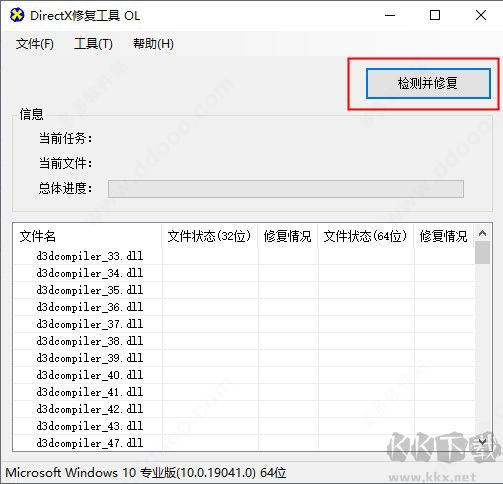Click the 文件名 column header
503x484 pixels.
(87, 236)
